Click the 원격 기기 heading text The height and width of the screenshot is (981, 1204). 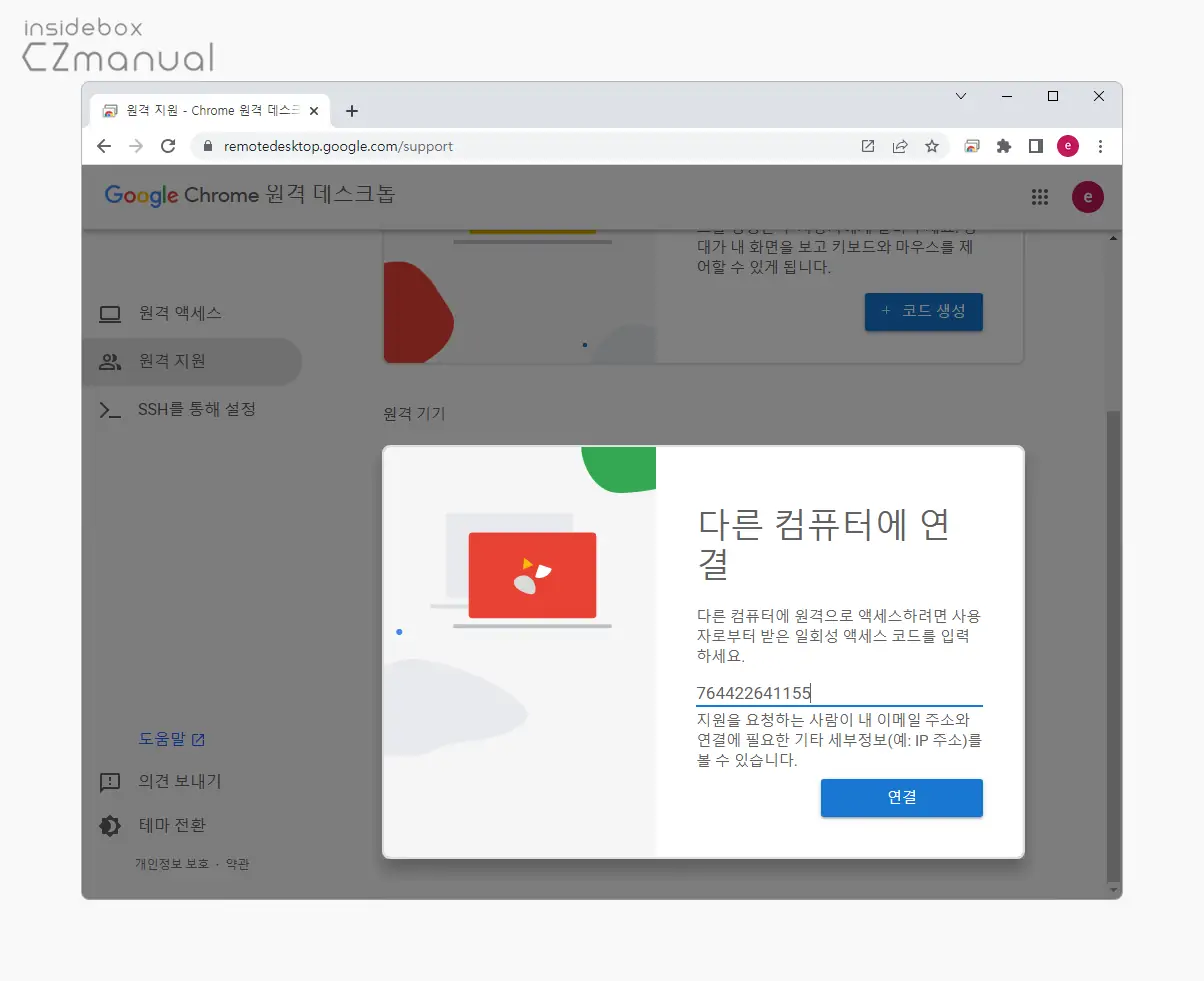pos(414,414)
